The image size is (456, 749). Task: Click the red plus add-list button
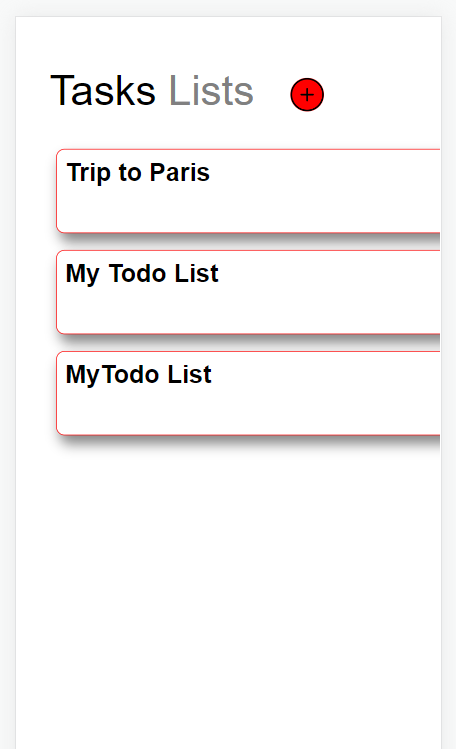[x=307, y=95]
